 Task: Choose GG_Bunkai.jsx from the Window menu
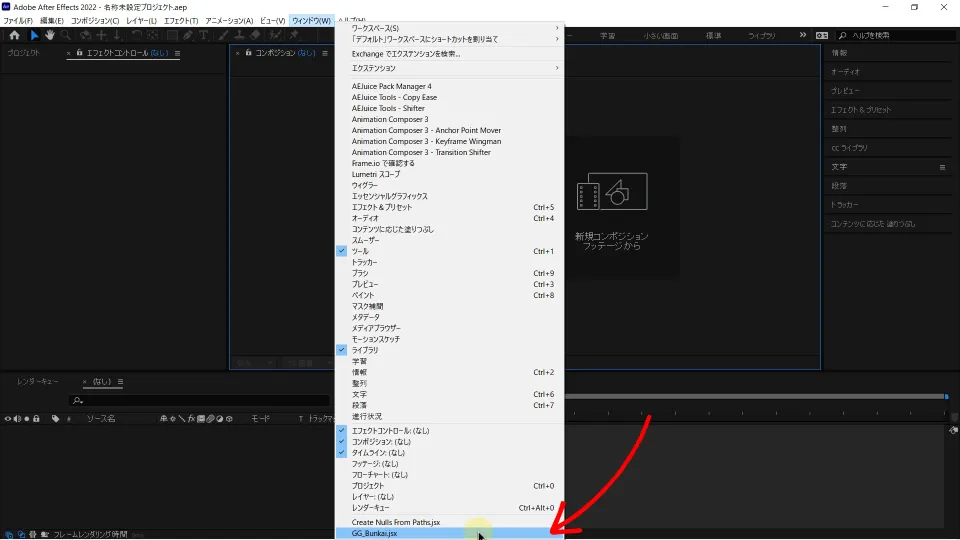450,533
